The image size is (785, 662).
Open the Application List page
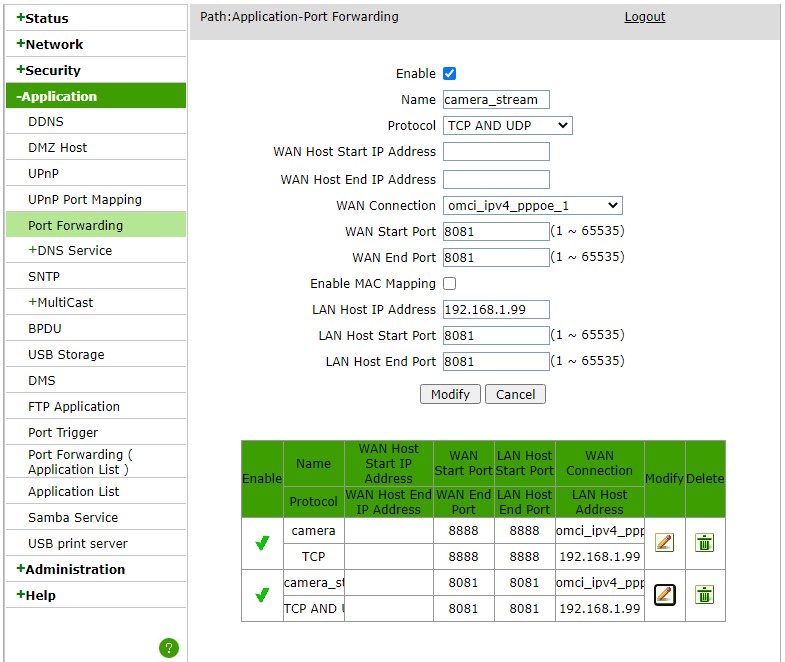(x=74, y=492)
